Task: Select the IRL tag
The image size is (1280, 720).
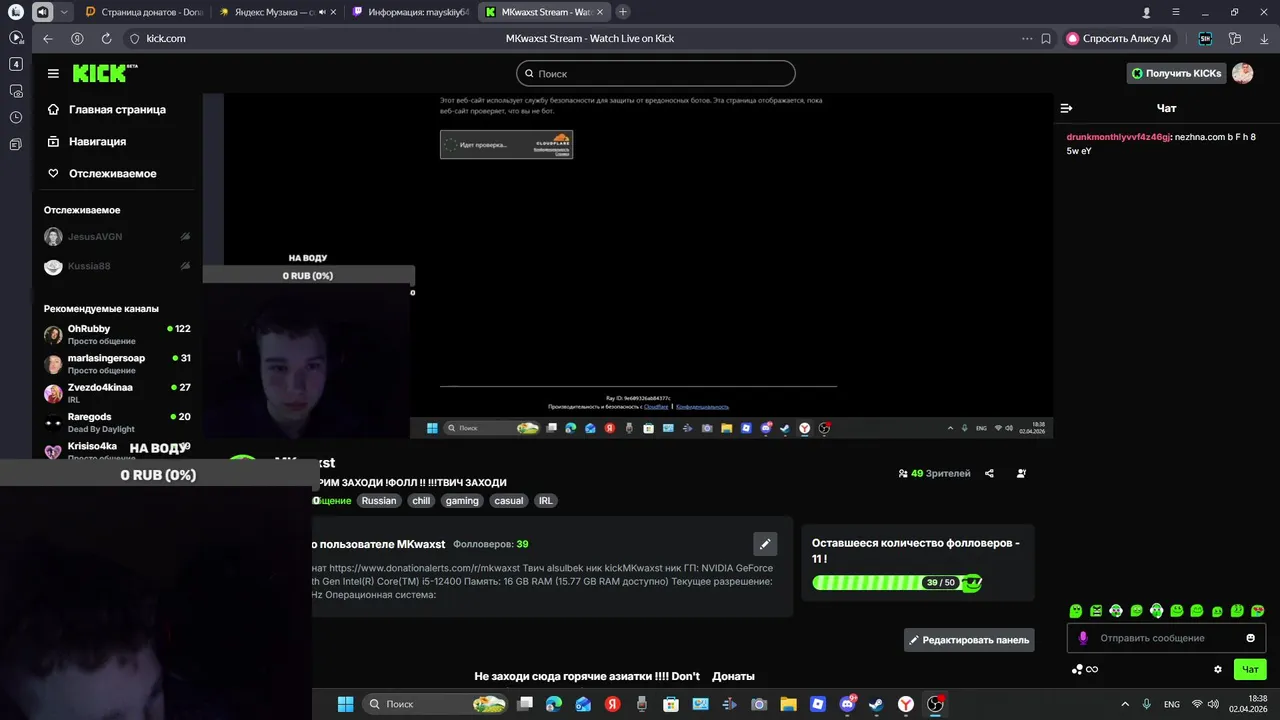Action: 545,501
